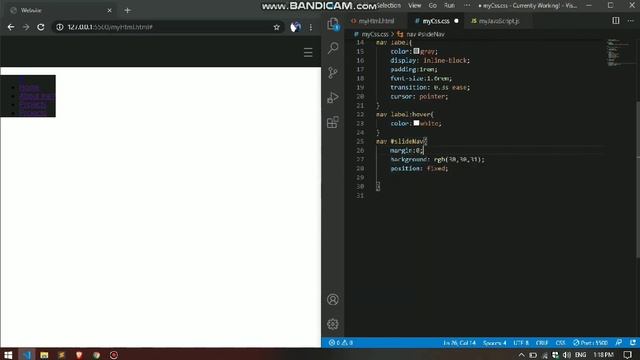Open Windows Action Center notifications
Image resolution: width=640 pixels, height=360 pixels.
tap(628, 355)
